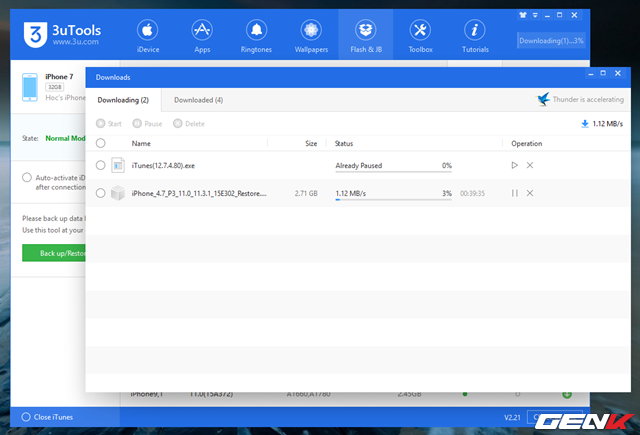Cancel the iPhone firmware download
Viewport: 640px width, 435px height.
530,193
